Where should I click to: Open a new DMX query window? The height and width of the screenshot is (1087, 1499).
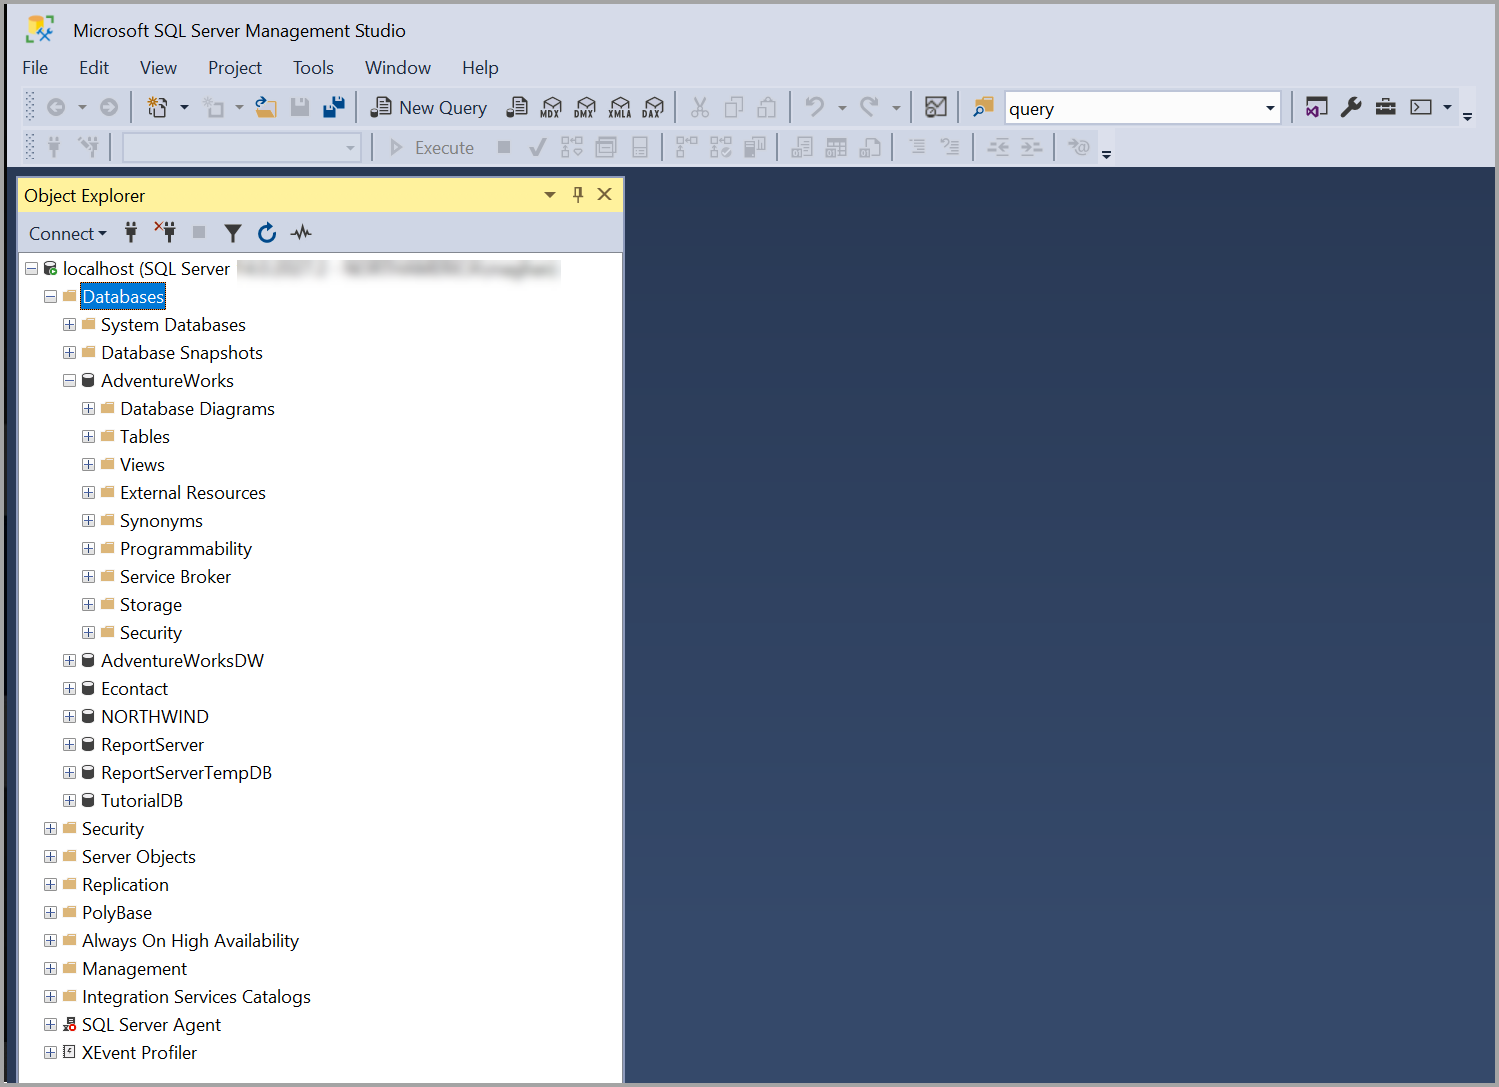(585, 107)
